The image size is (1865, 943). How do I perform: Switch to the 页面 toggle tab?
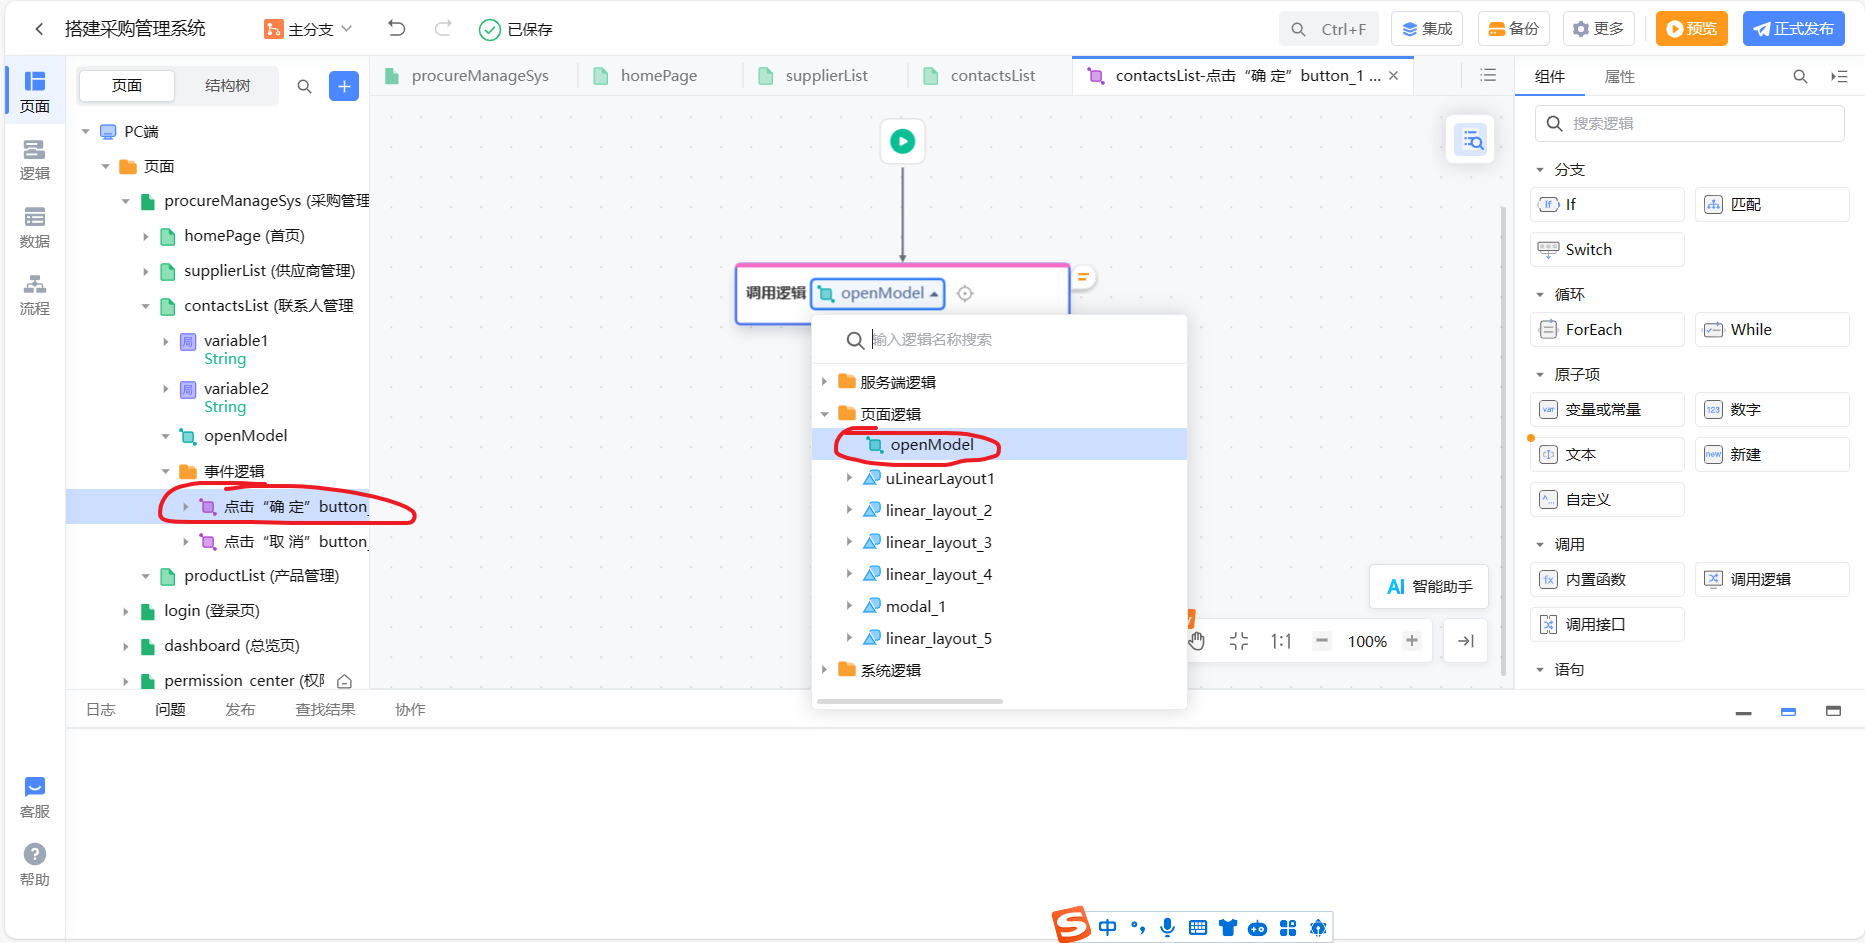point(127,86)
